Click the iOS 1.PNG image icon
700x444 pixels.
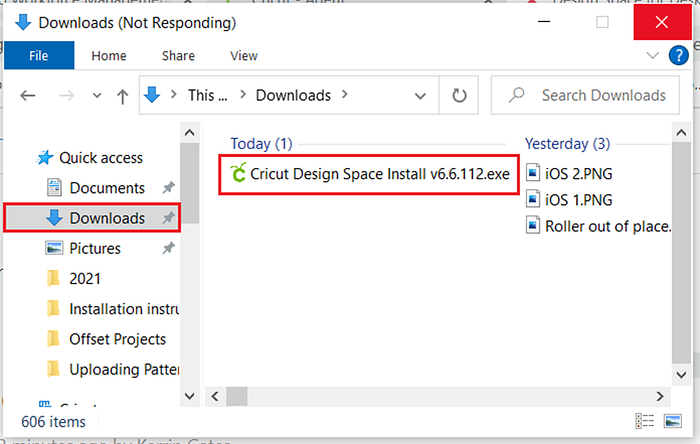pos(533,199)
